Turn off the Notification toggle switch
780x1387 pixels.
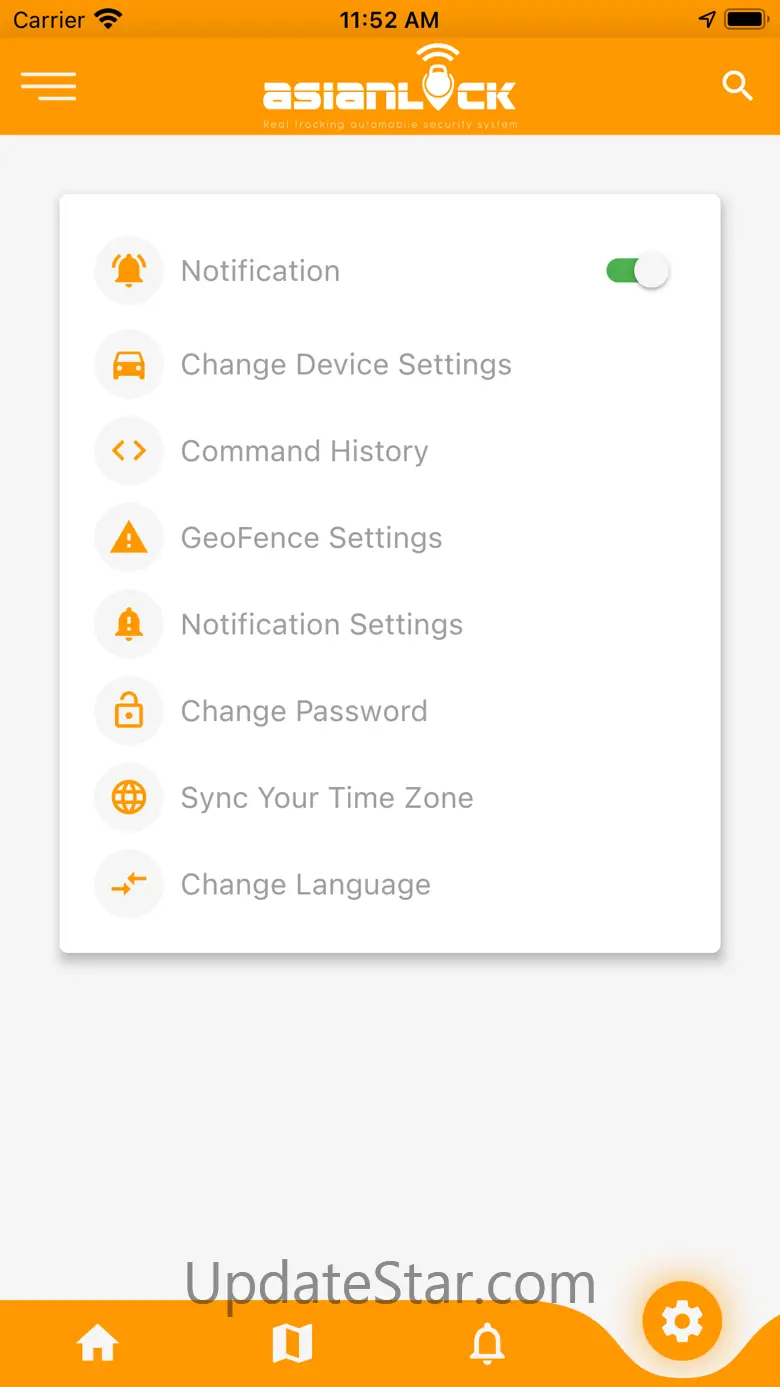point(637,271)
